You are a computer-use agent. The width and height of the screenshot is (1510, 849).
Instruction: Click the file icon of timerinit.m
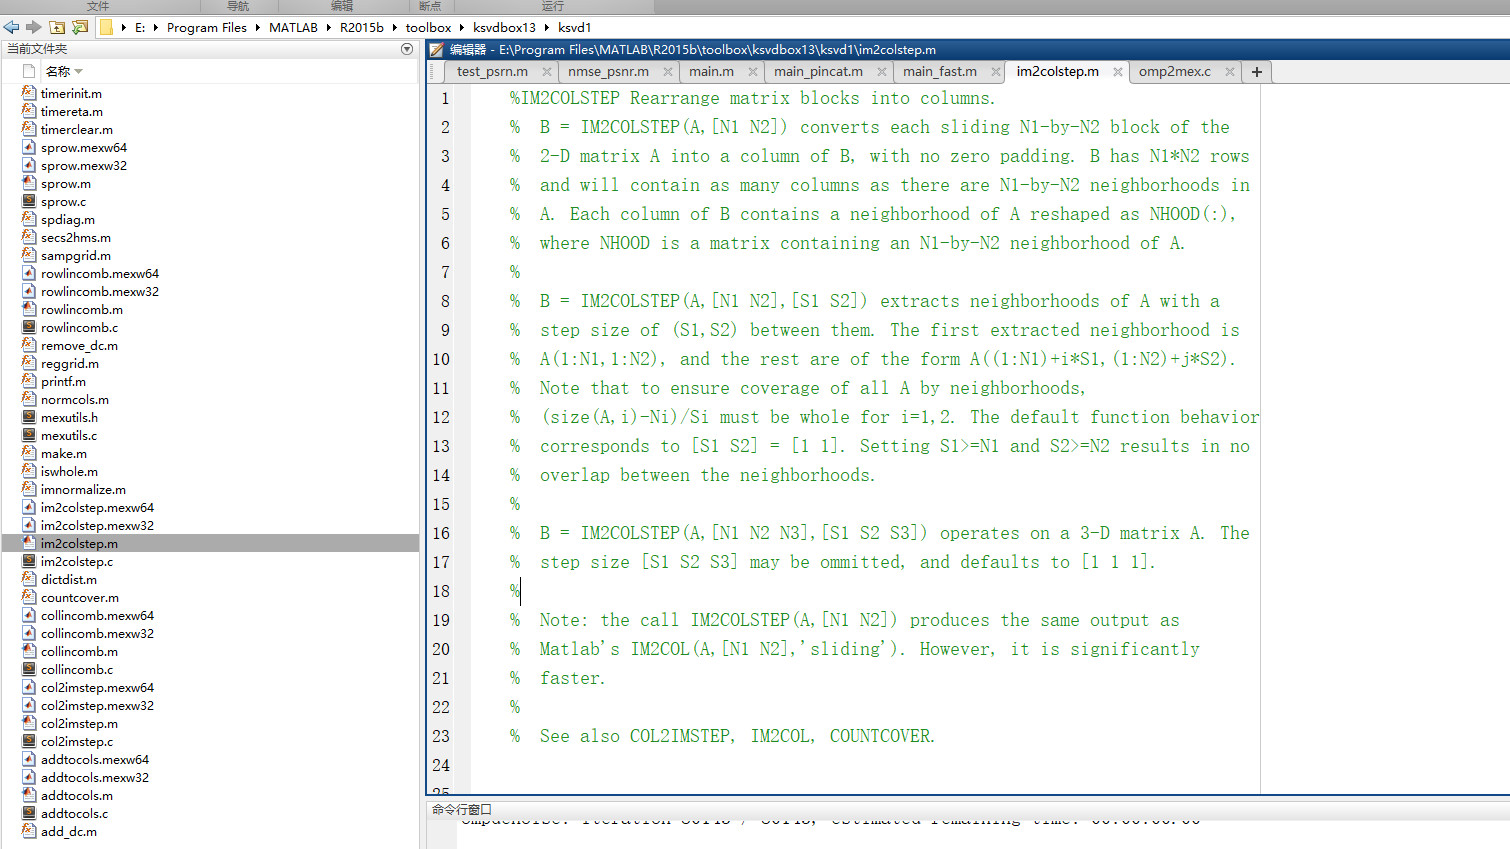coord(29,93)
